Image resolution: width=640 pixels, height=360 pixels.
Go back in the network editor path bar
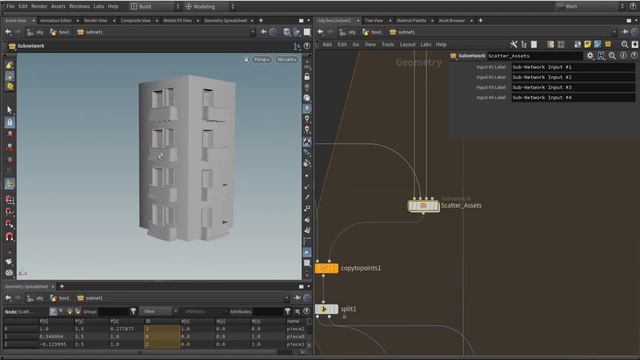320,32
